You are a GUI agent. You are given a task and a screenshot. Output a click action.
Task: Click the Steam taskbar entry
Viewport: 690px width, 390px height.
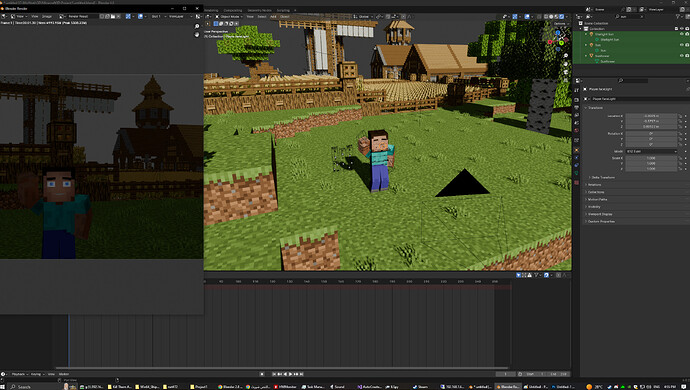[x=421, y=386]
